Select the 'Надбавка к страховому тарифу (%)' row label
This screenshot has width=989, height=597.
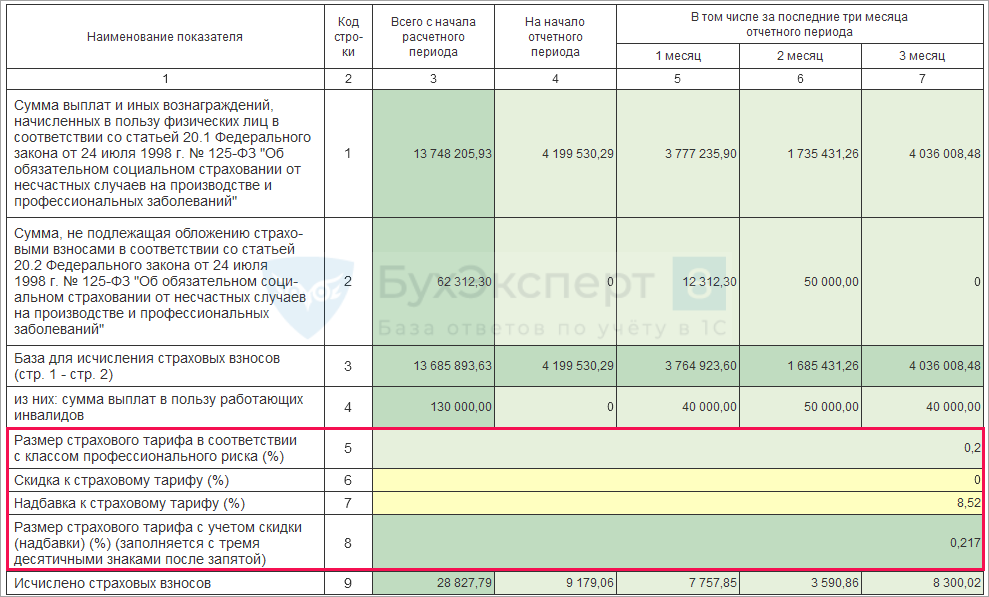tap(165, 503)
